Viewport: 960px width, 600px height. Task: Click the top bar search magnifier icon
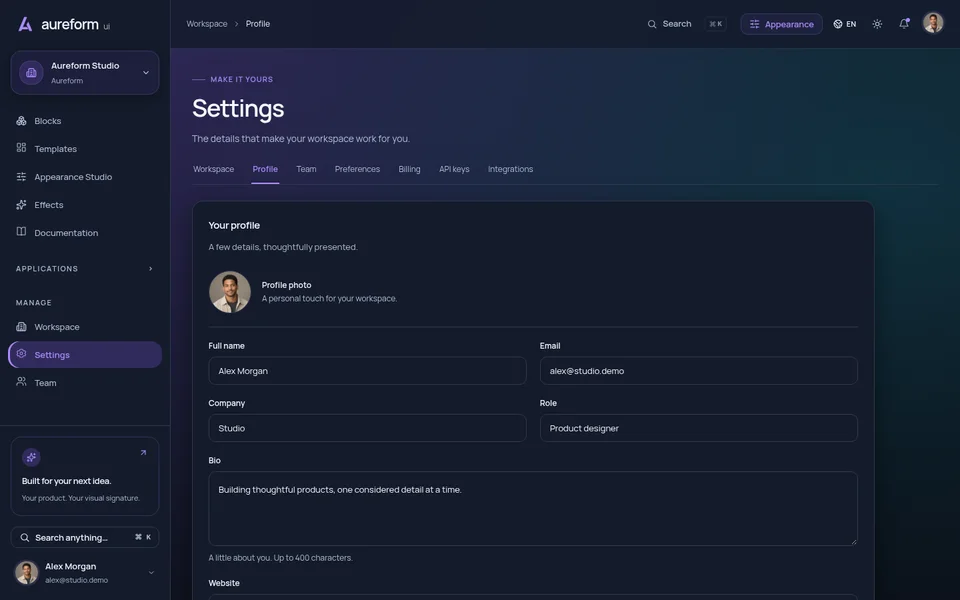pos(651,24)
